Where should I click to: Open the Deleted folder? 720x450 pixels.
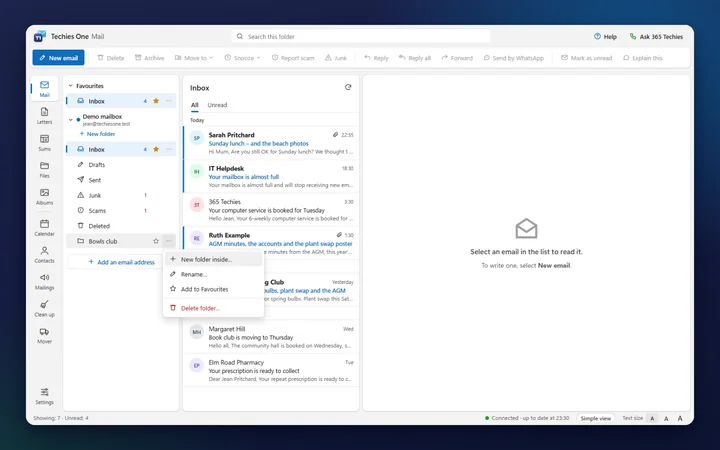point(121,226)
